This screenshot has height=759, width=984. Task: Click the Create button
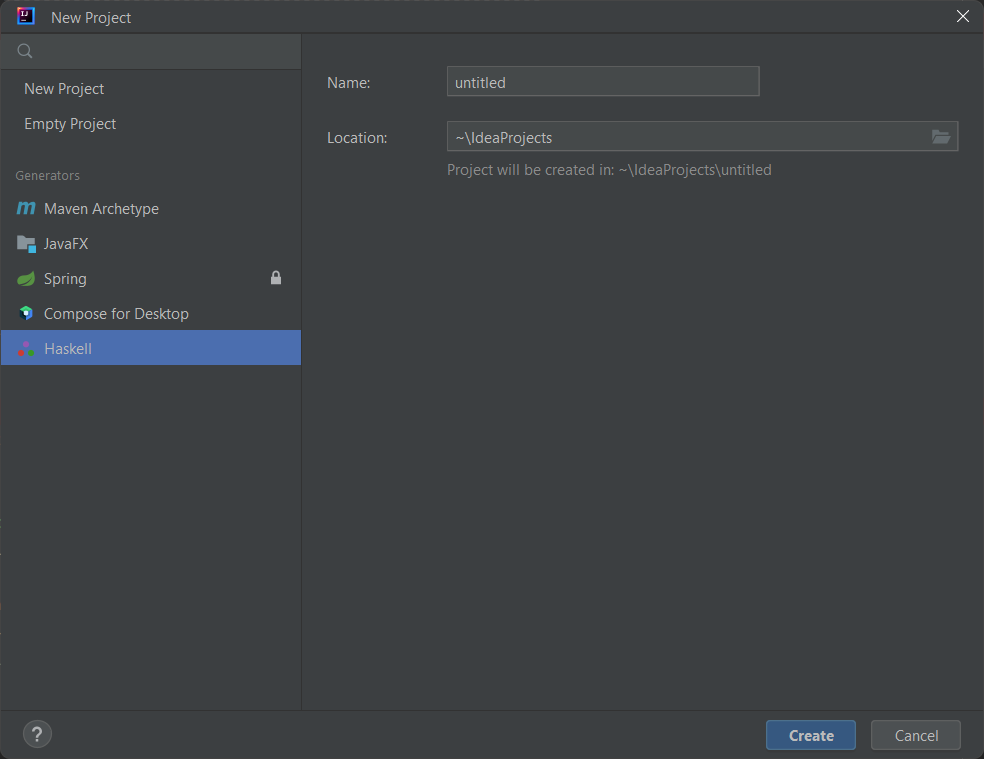point(811,735)
